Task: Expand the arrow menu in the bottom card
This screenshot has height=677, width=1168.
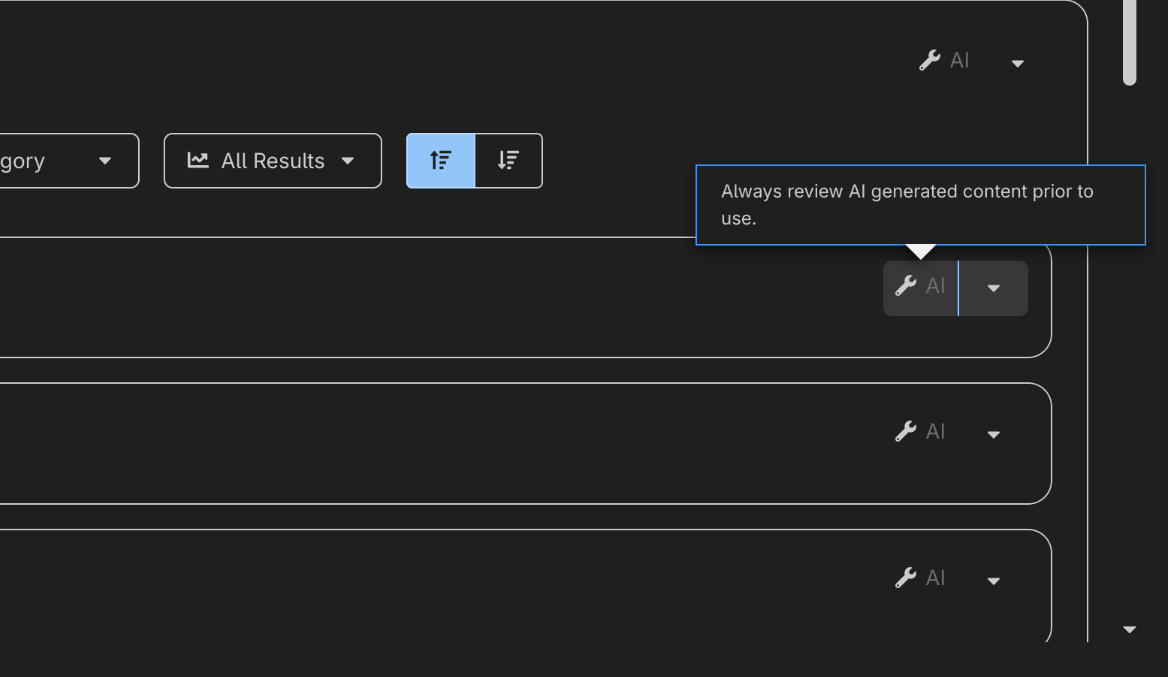Action: pos(993,580)
